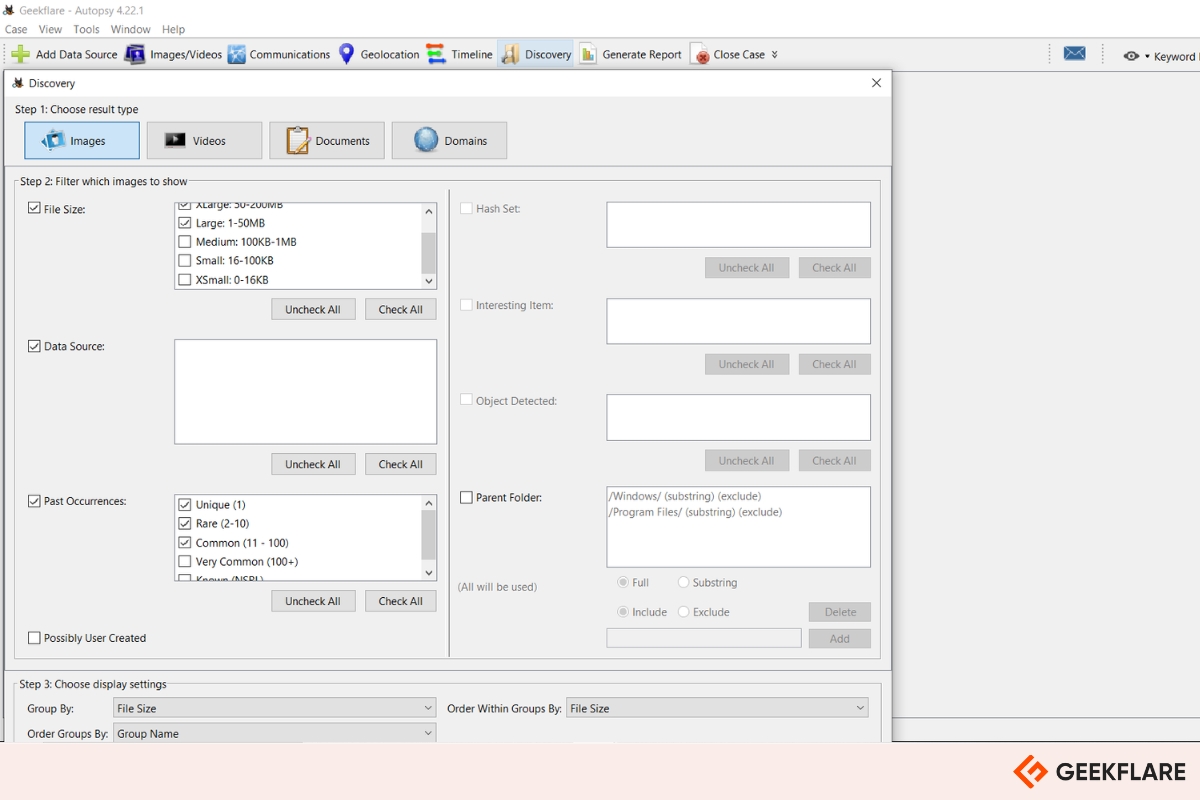Viewport: 1200px width, 800px height.
Task: Toggle the File Size filter checkbox
Action: 35,209
